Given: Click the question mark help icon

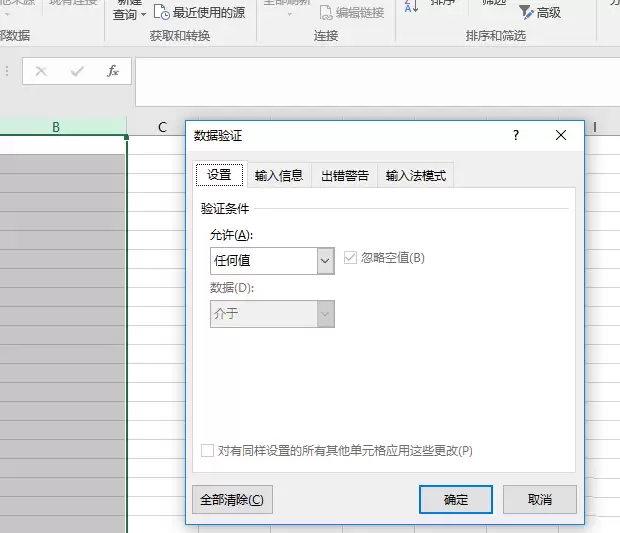Looking at the screenshot, I should click(516, 135).
